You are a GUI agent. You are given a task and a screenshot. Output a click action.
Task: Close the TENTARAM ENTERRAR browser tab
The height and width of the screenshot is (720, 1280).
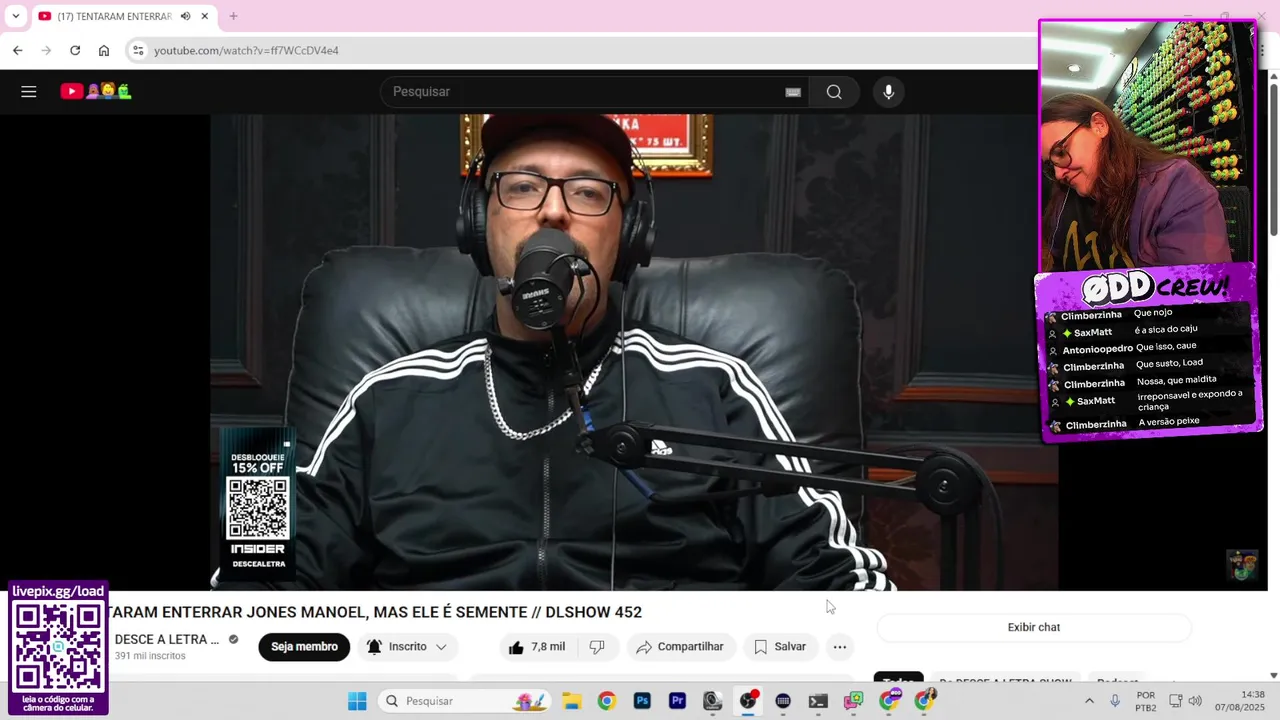(x=205, y=16)
